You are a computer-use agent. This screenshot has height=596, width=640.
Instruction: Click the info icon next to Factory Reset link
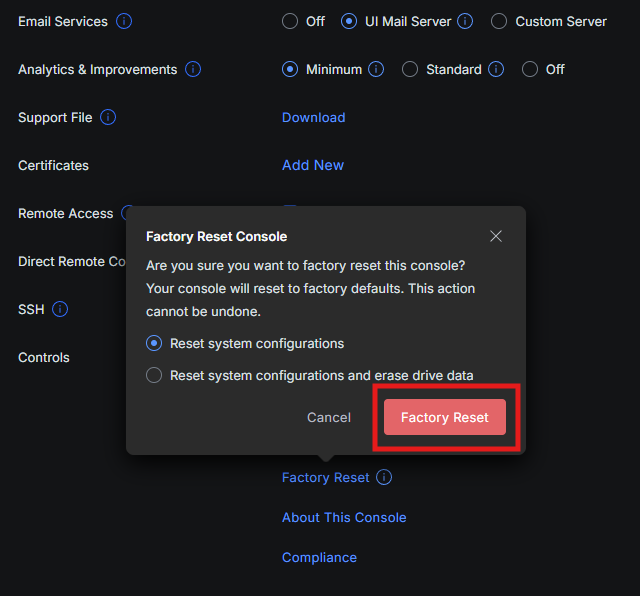point(384,477)
